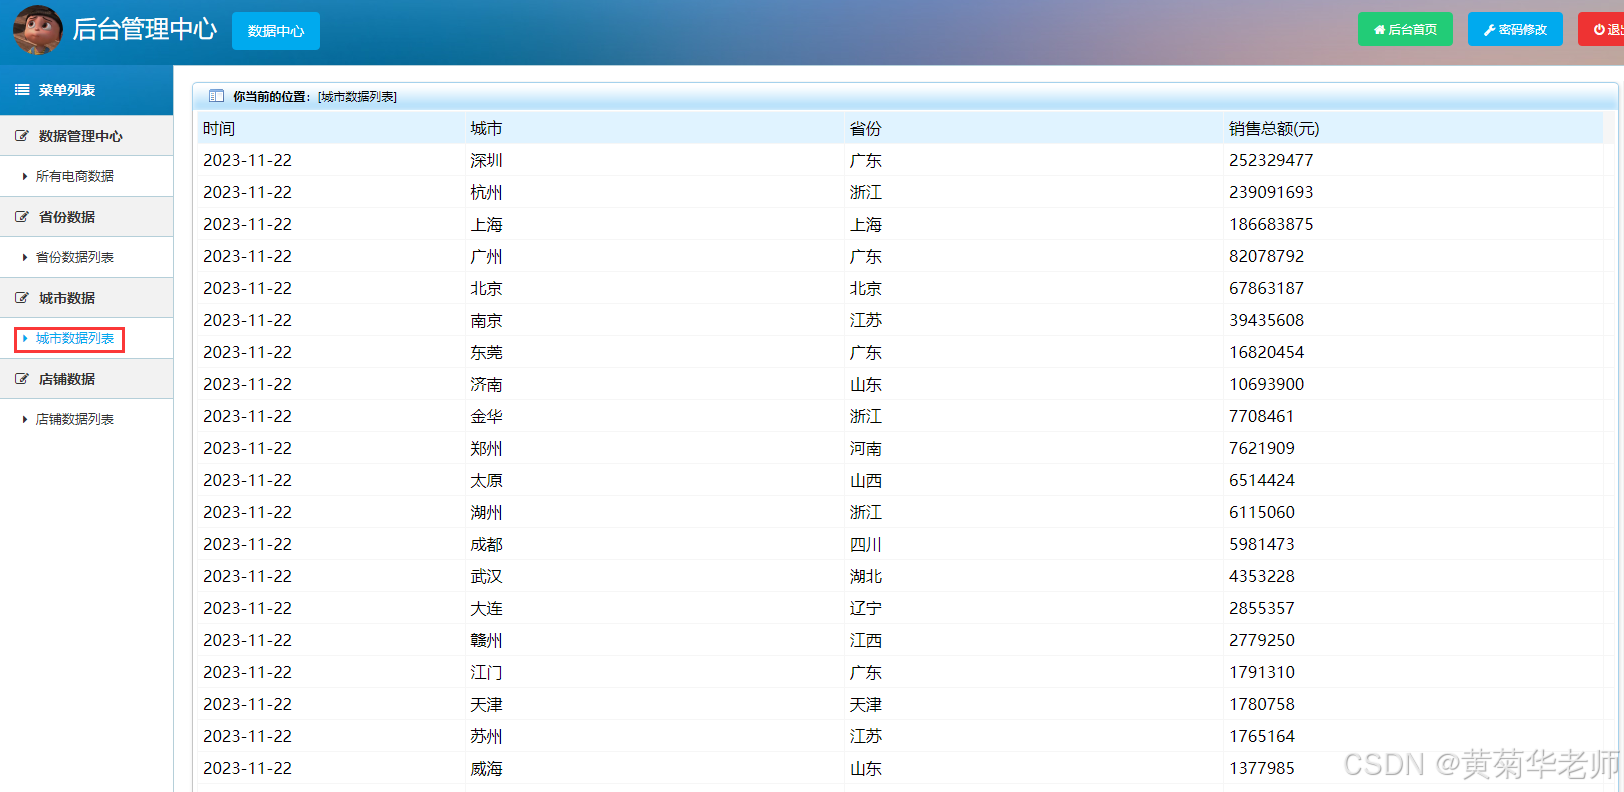Select the 四川 province cell
Viewport: 1624px width, 792px height.
tap(866, 544)
